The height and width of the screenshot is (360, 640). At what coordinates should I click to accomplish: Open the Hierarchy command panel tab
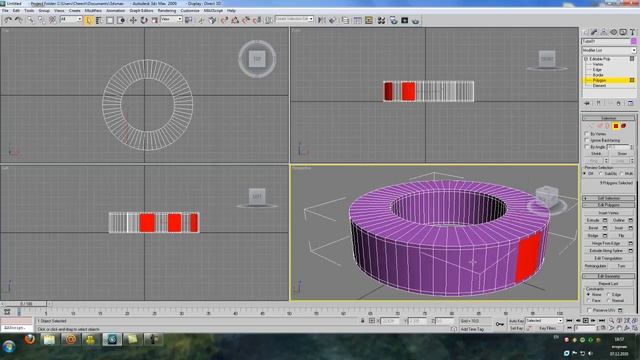(x=604, y=32)
